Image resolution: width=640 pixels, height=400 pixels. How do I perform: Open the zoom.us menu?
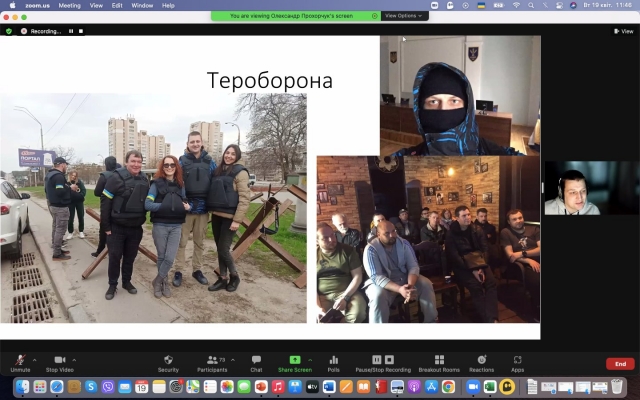click(38, 5)
